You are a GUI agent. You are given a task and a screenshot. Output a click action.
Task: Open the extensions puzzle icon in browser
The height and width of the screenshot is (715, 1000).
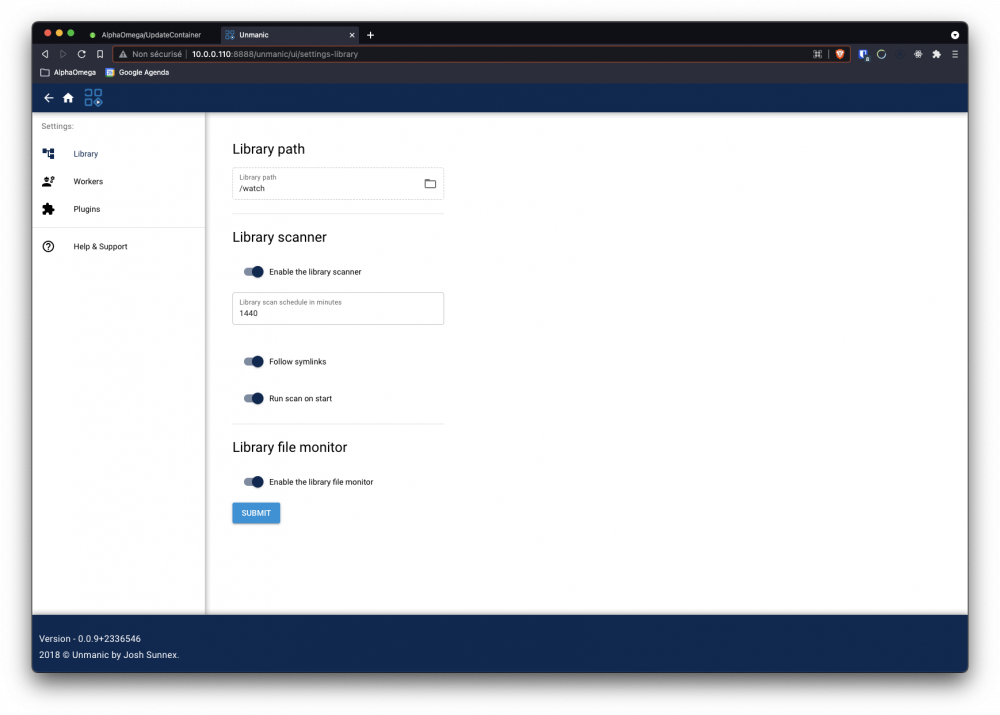(936, 54)
